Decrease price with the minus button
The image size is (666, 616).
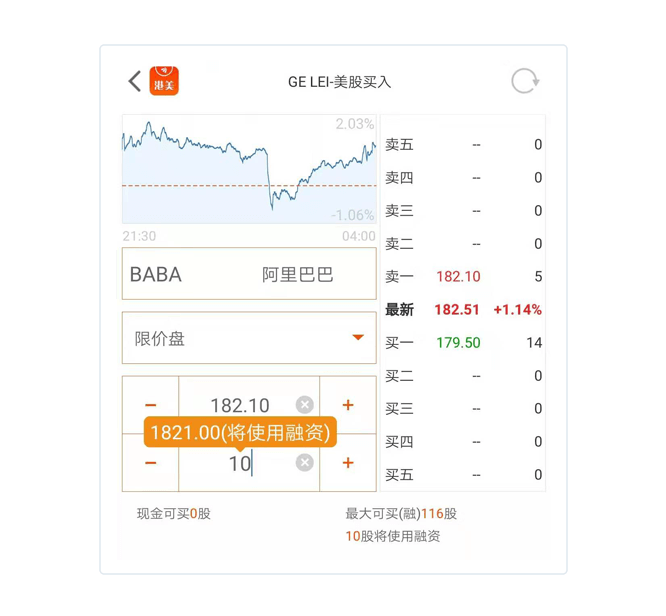coord(150,405)
